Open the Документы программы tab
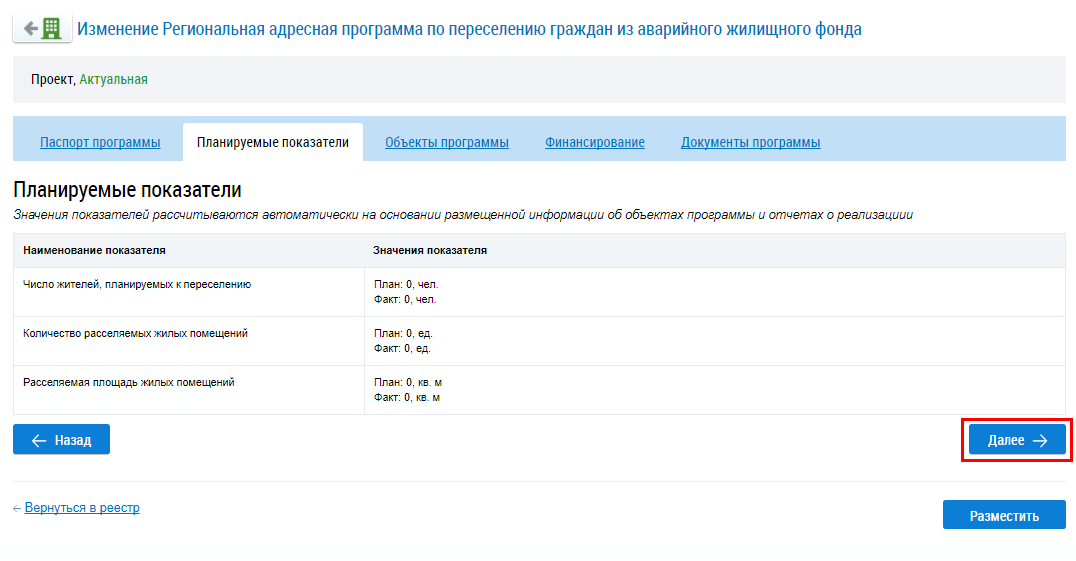Screen dimensions: 1076x561 pos(751,143)
